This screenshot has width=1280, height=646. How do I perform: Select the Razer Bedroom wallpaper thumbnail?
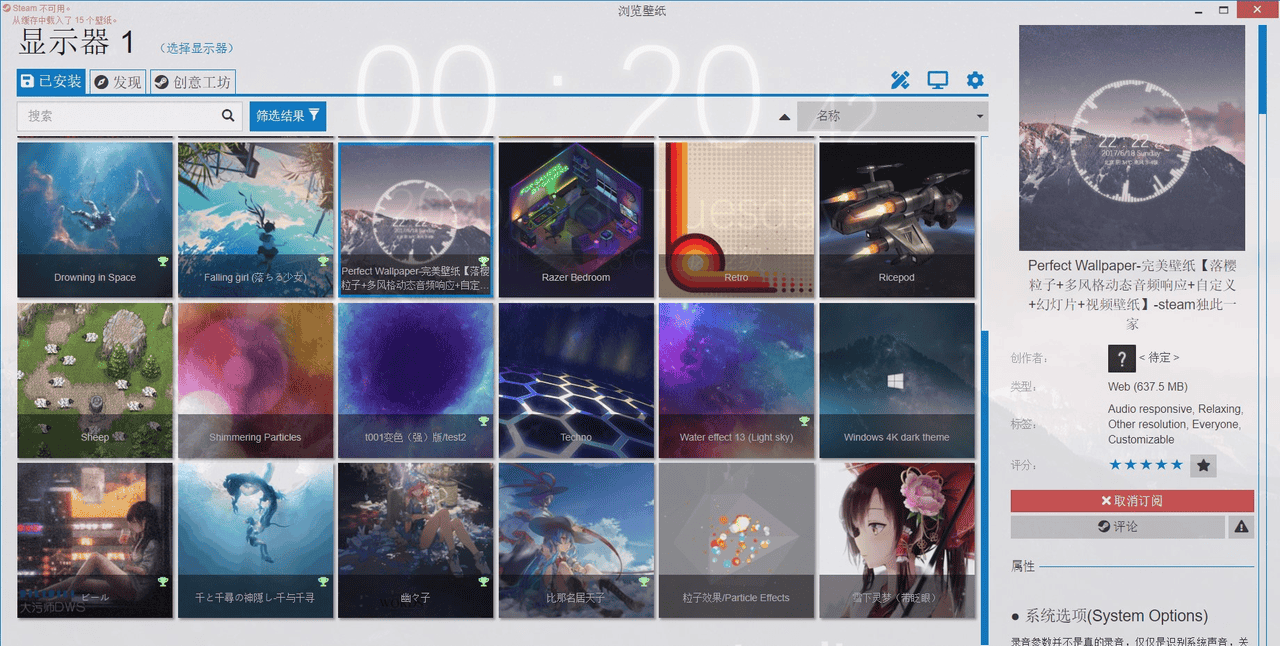pyautogui.click(x=576, y=219)
